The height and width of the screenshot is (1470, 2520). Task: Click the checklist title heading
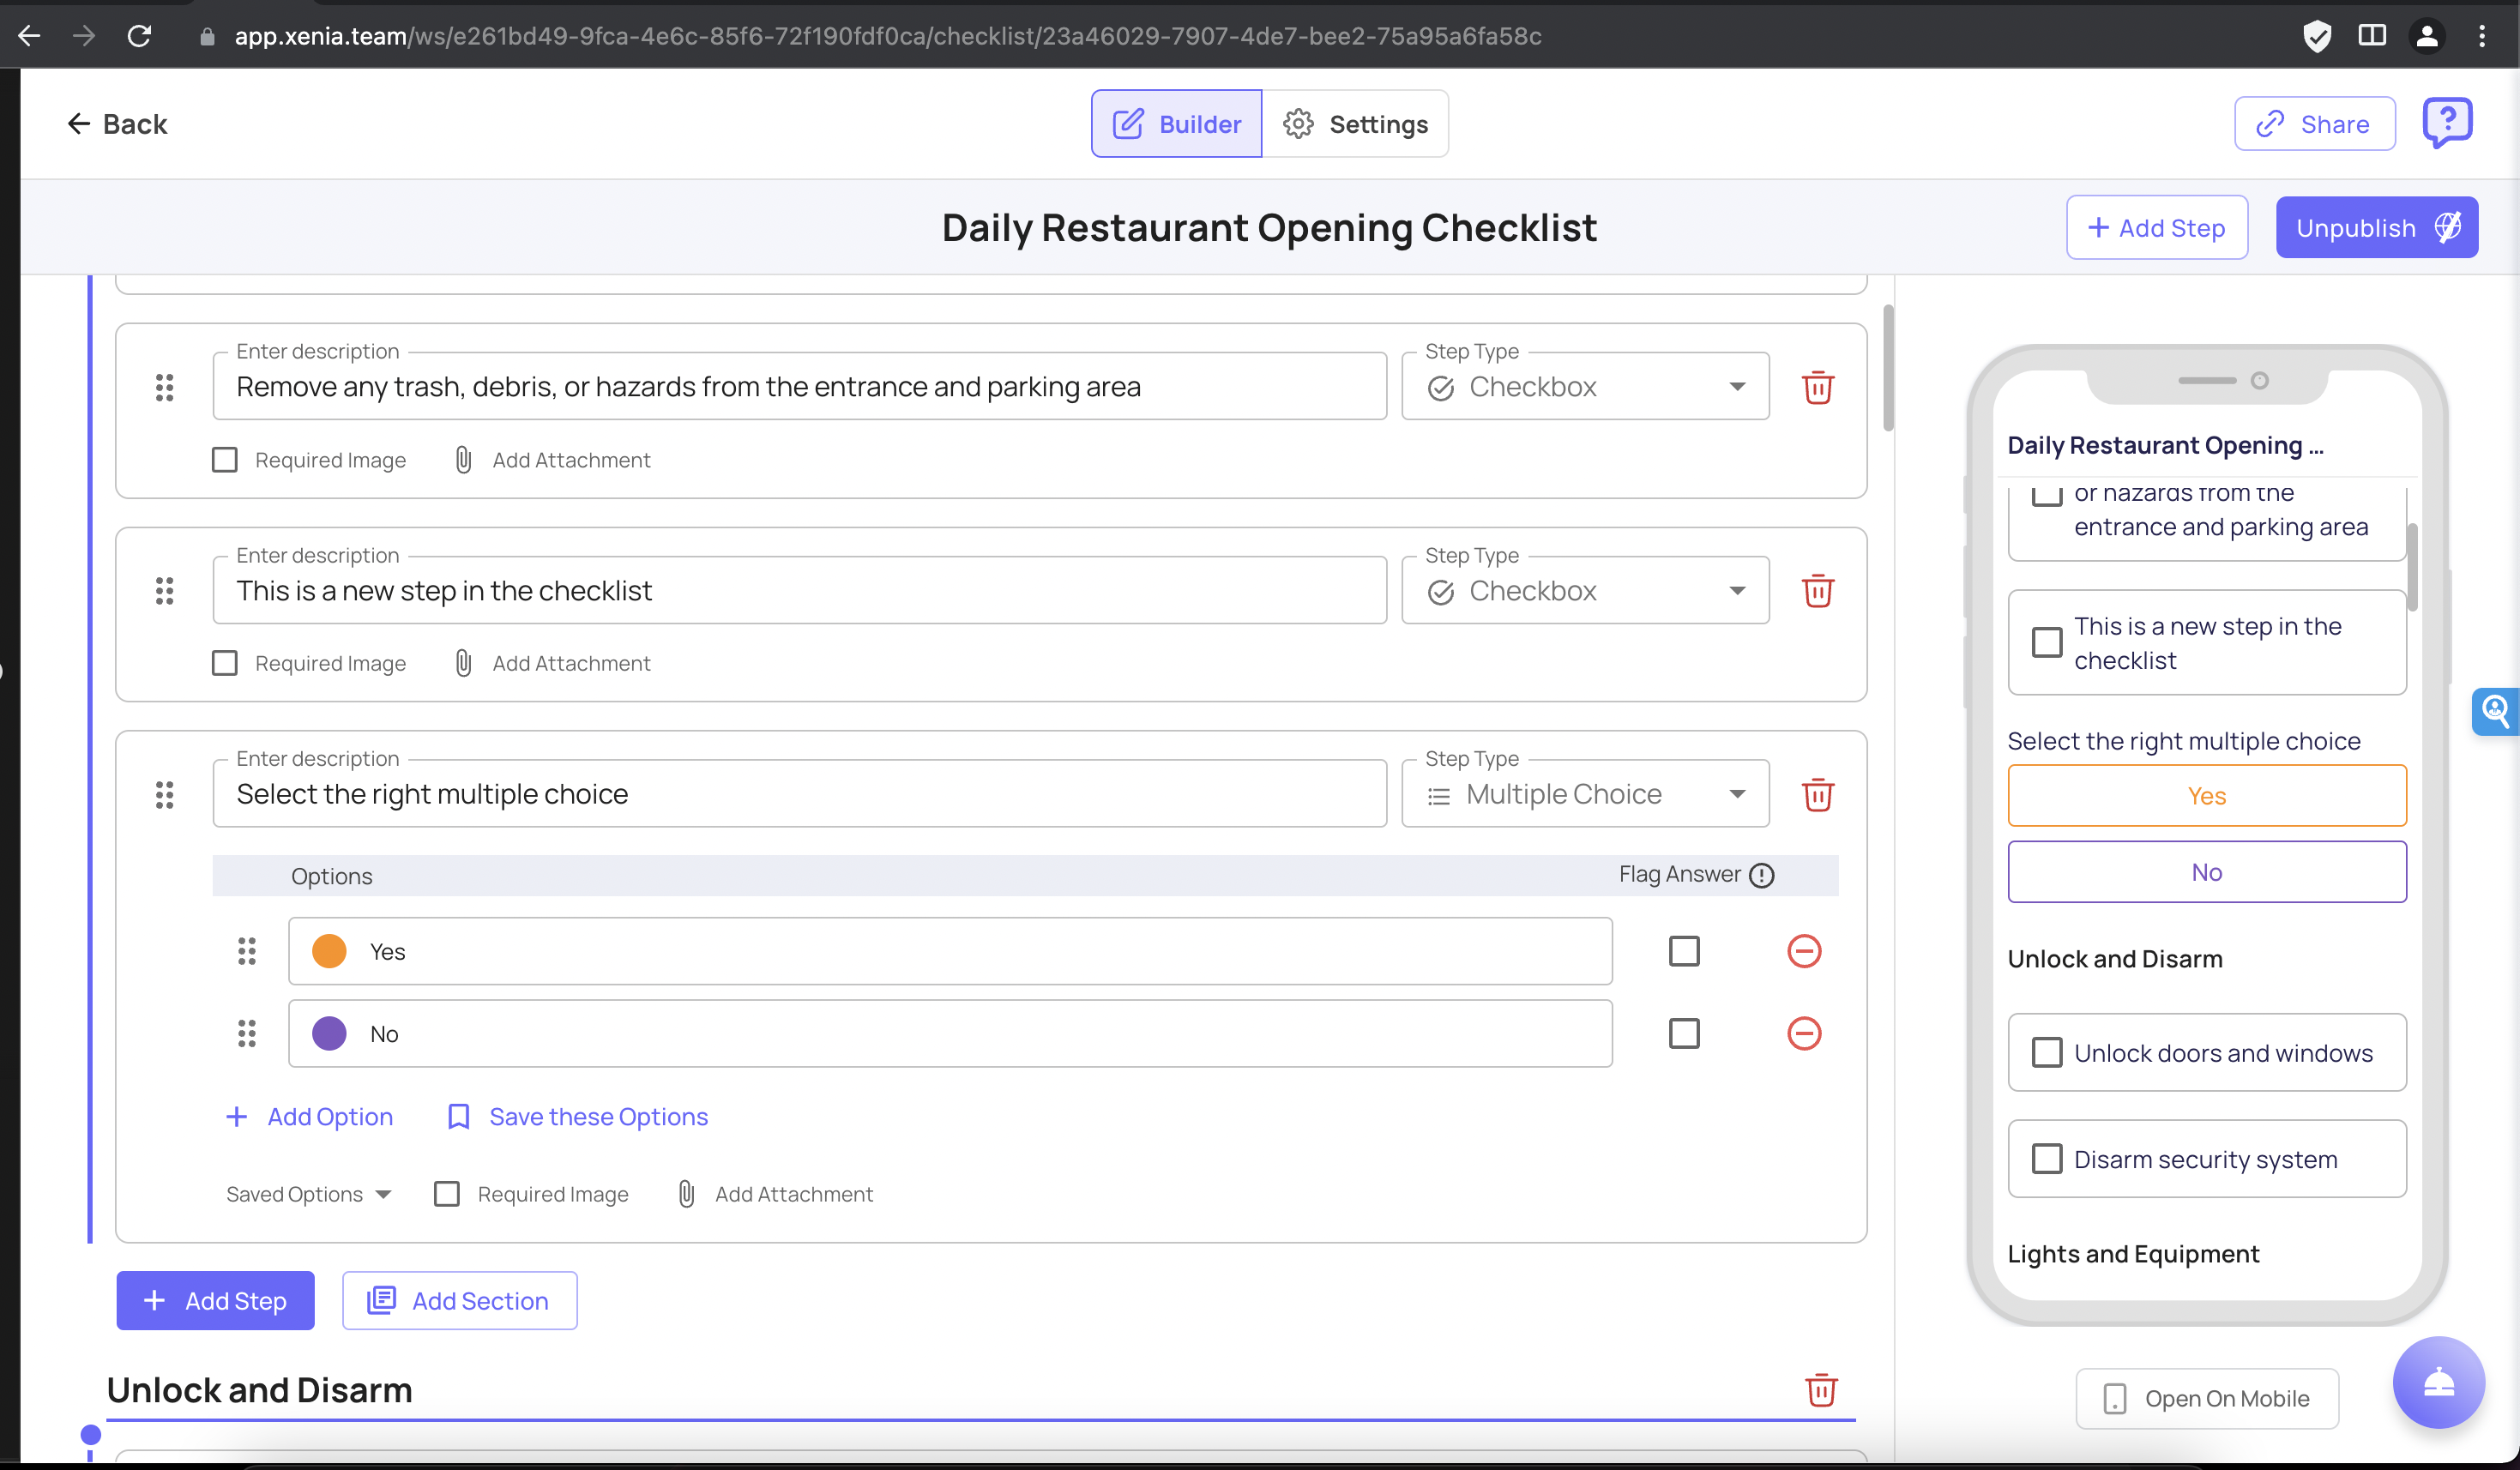(1269, 228)
